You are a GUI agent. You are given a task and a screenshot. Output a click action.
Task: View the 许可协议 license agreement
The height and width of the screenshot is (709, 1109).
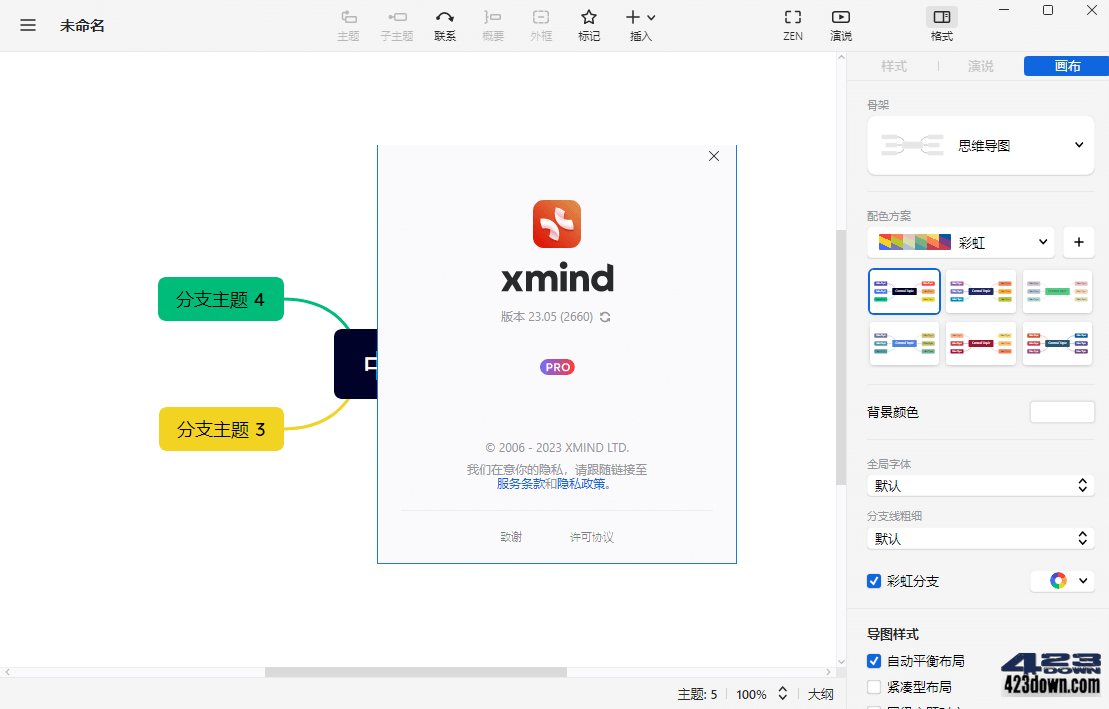590,536
